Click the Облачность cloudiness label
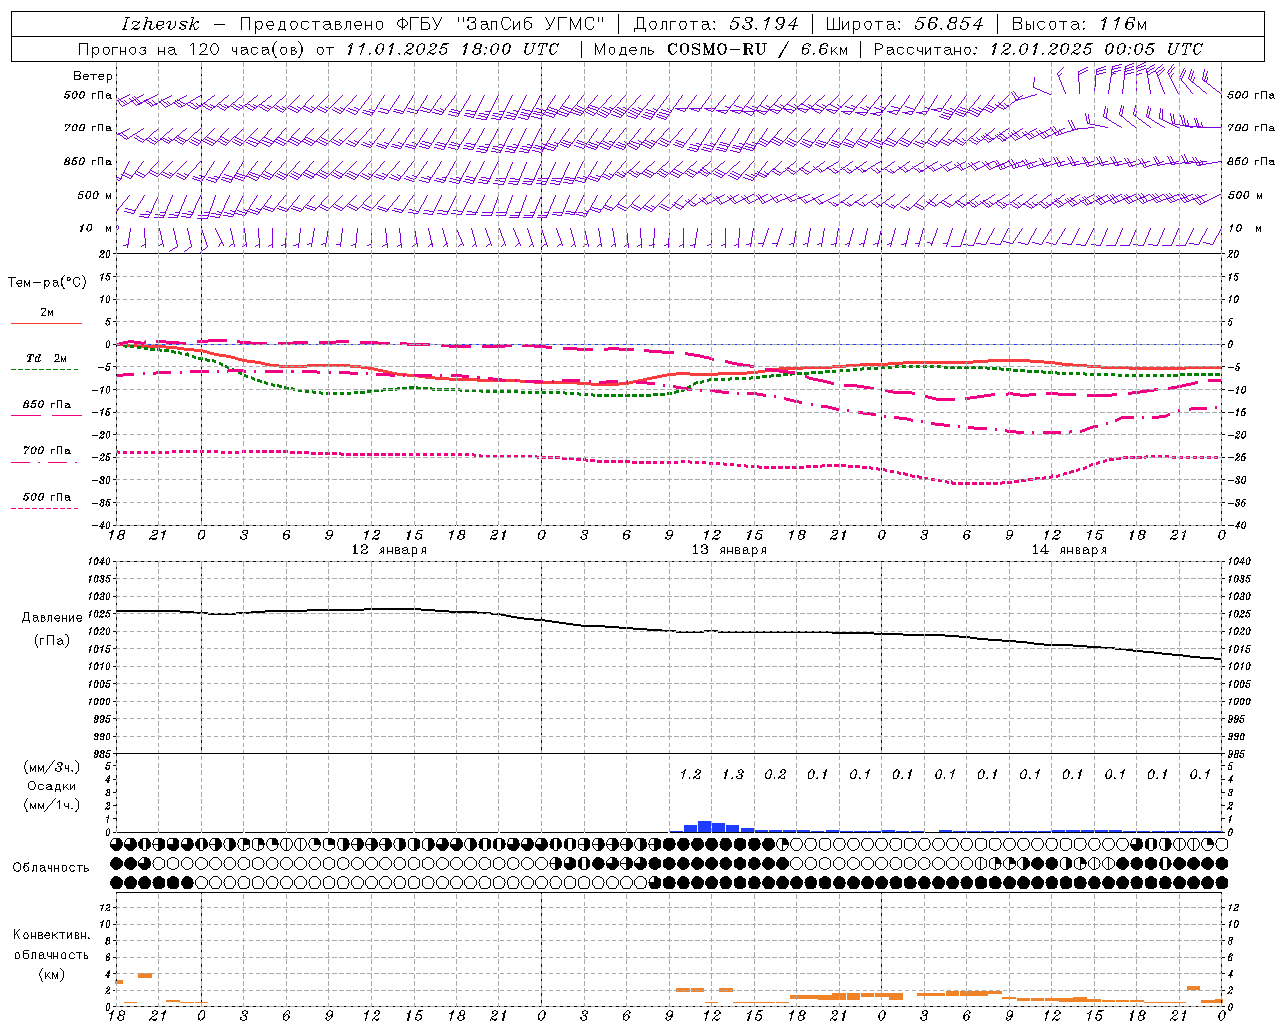1280x1024 pixels. (51, 868)
